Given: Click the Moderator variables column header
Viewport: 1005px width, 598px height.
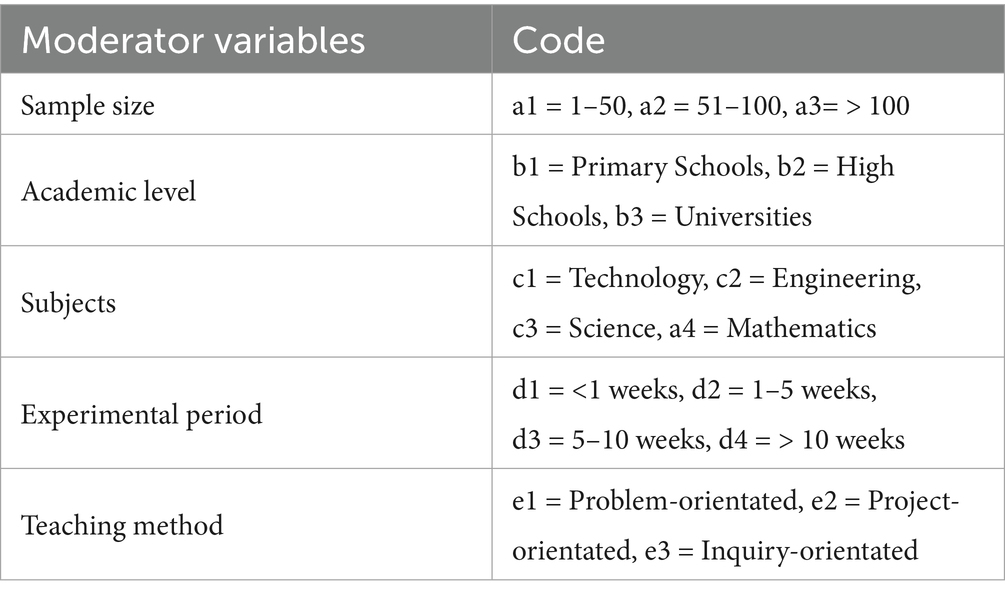Looking at the screenshot, I should pos(193,40).
